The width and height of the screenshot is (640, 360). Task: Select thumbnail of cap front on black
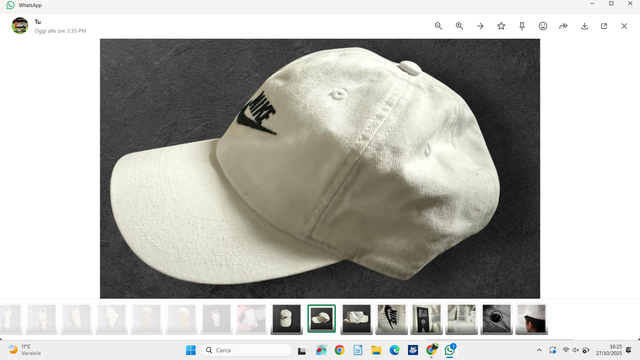(287, 319)
